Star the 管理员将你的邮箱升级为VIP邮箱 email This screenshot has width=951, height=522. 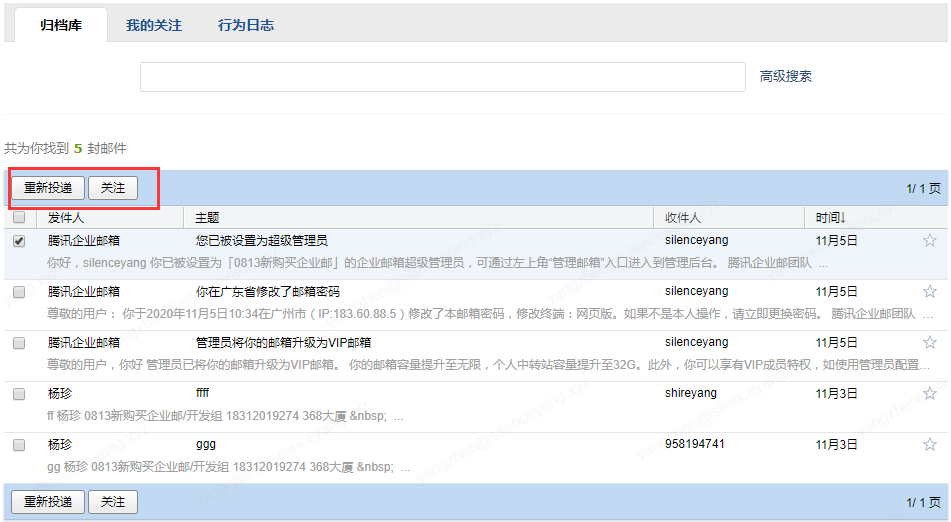point(929,342)
